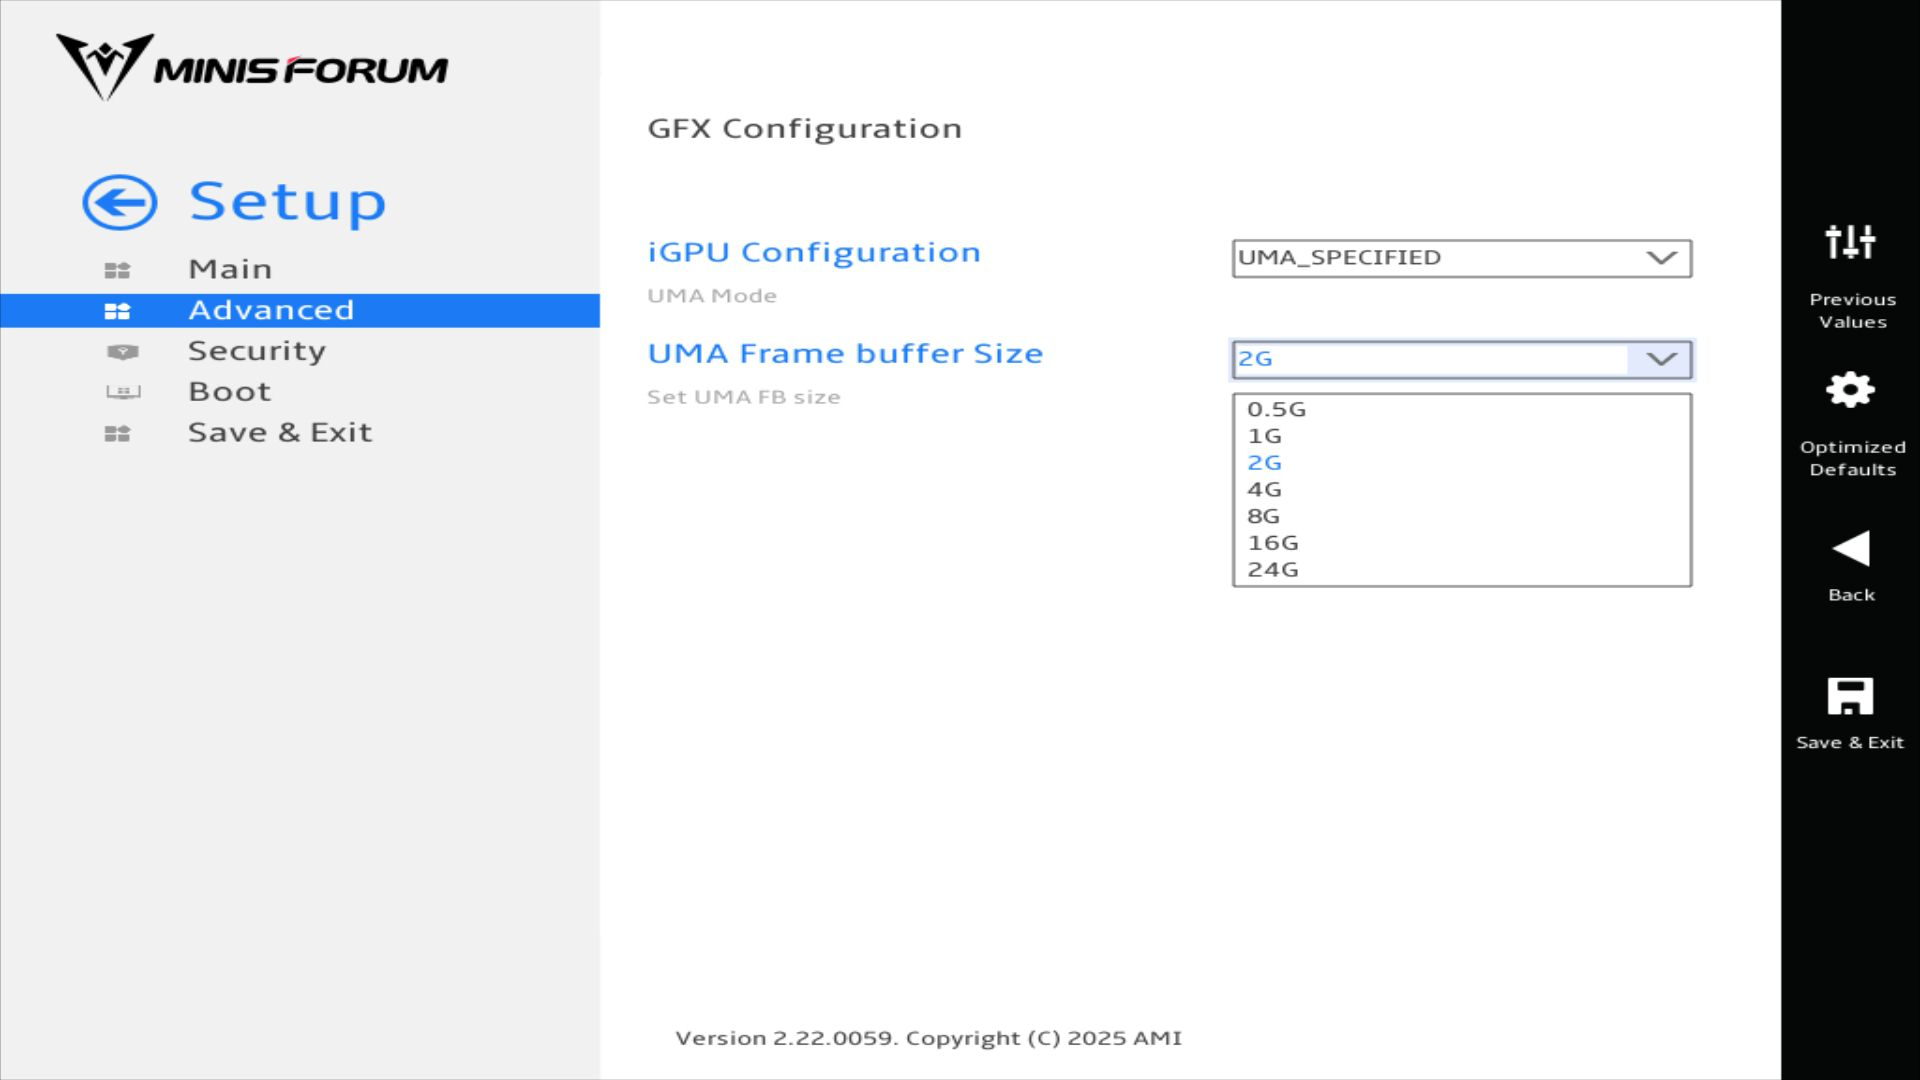Screen dimensions: 1920x1080
Task: Click the Main menu icon in sidebar
Action: (x=117, y=270)
